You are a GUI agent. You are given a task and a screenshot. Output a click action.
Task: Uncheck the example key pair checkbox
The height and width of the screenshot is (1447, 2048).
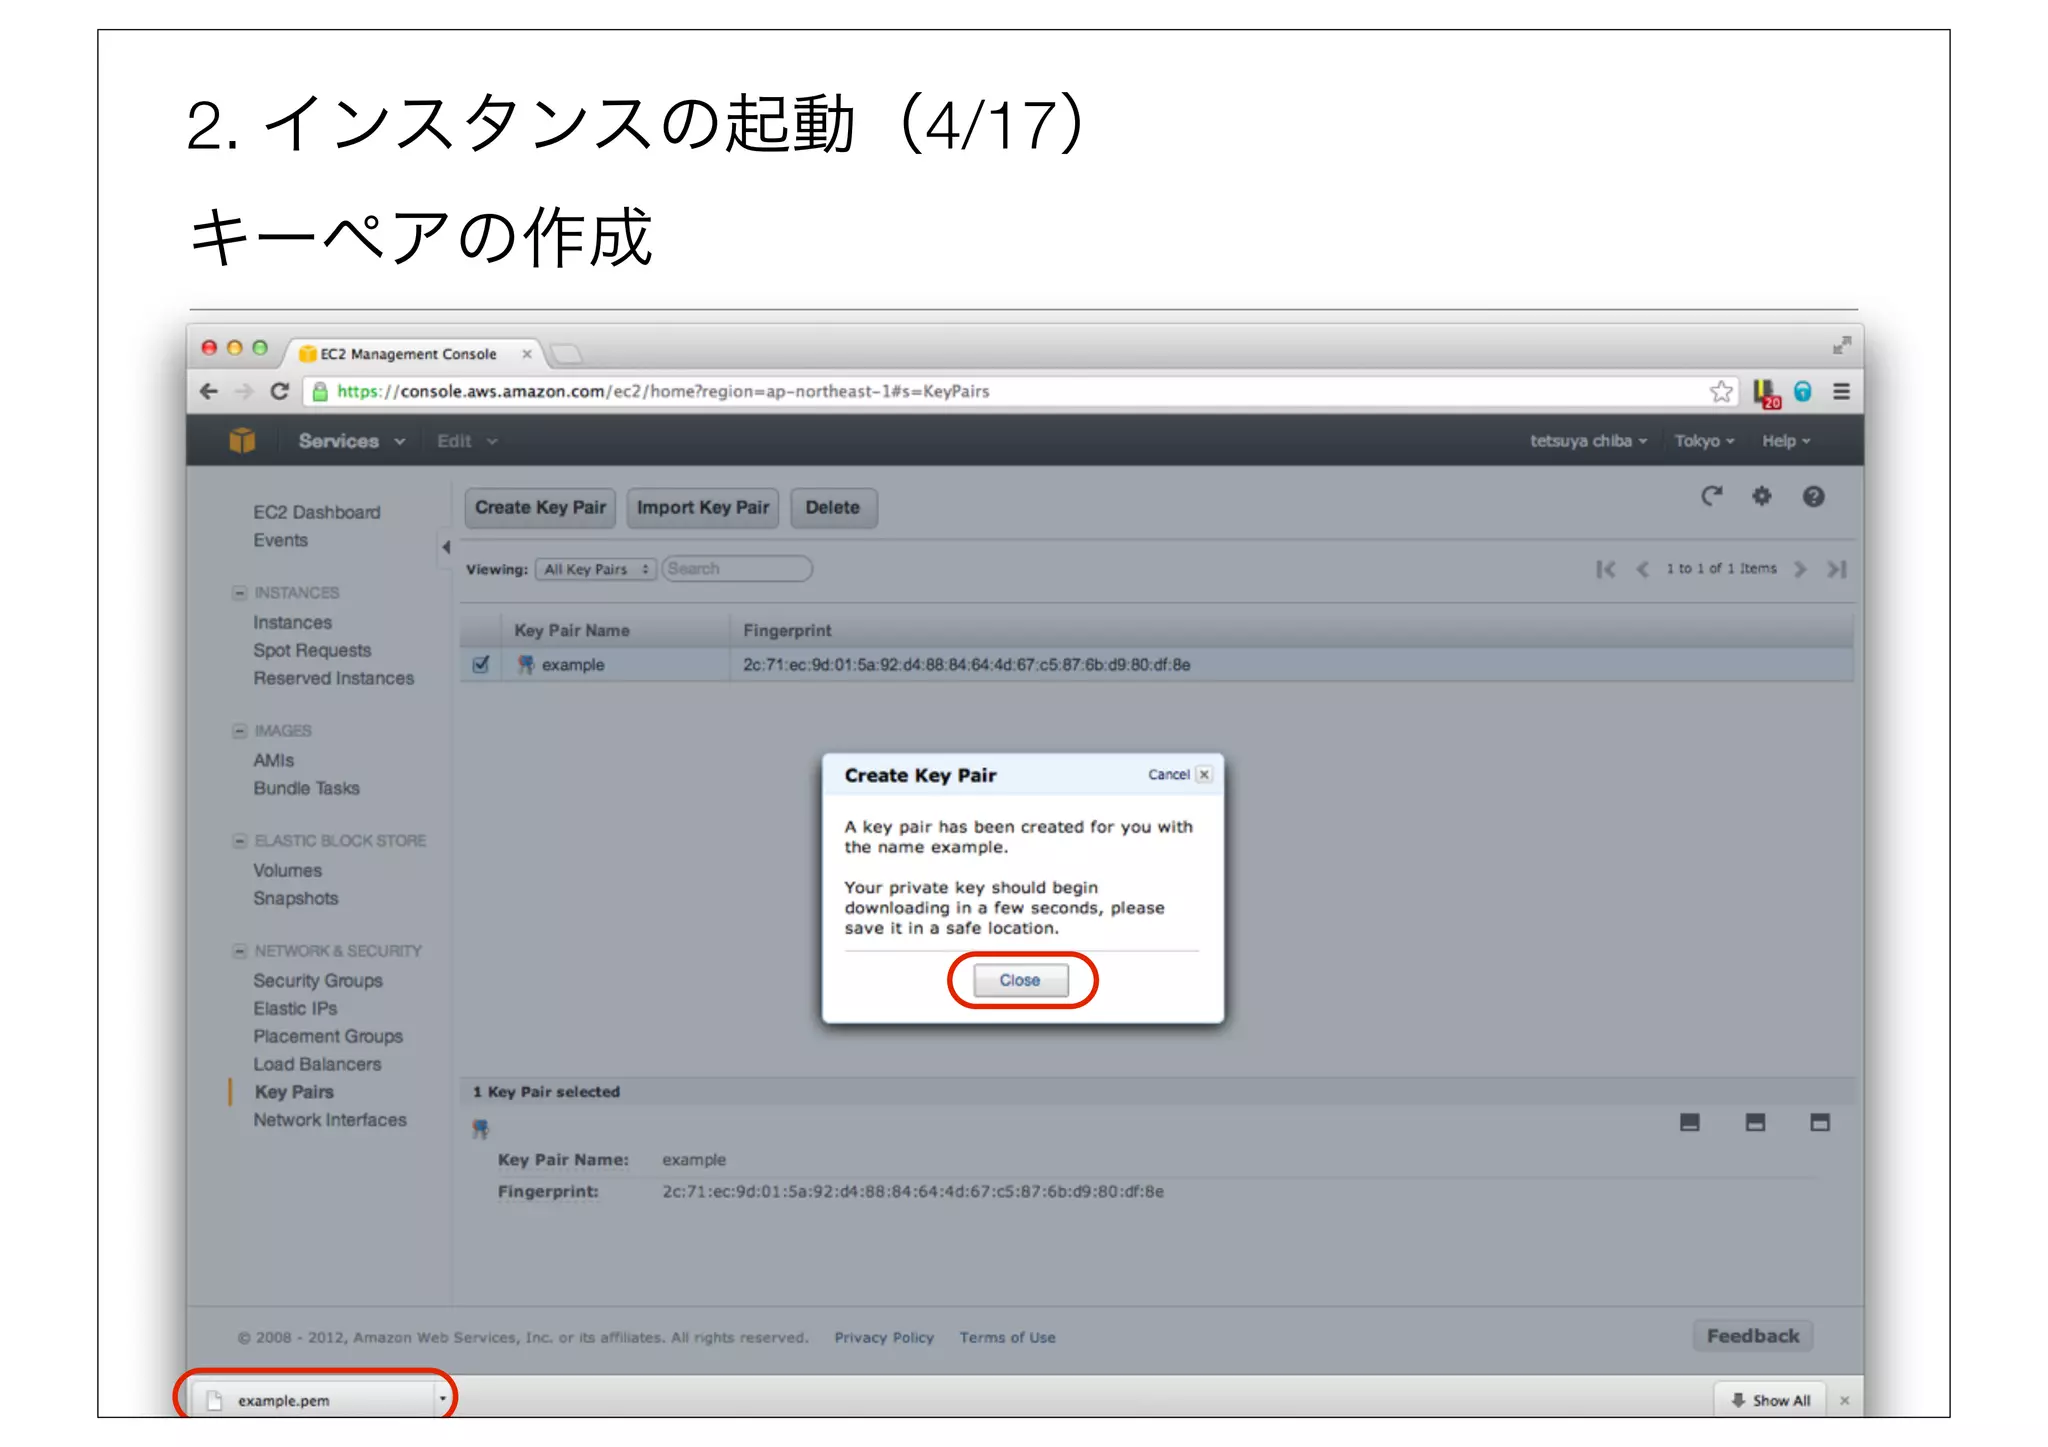click(481, 664)
